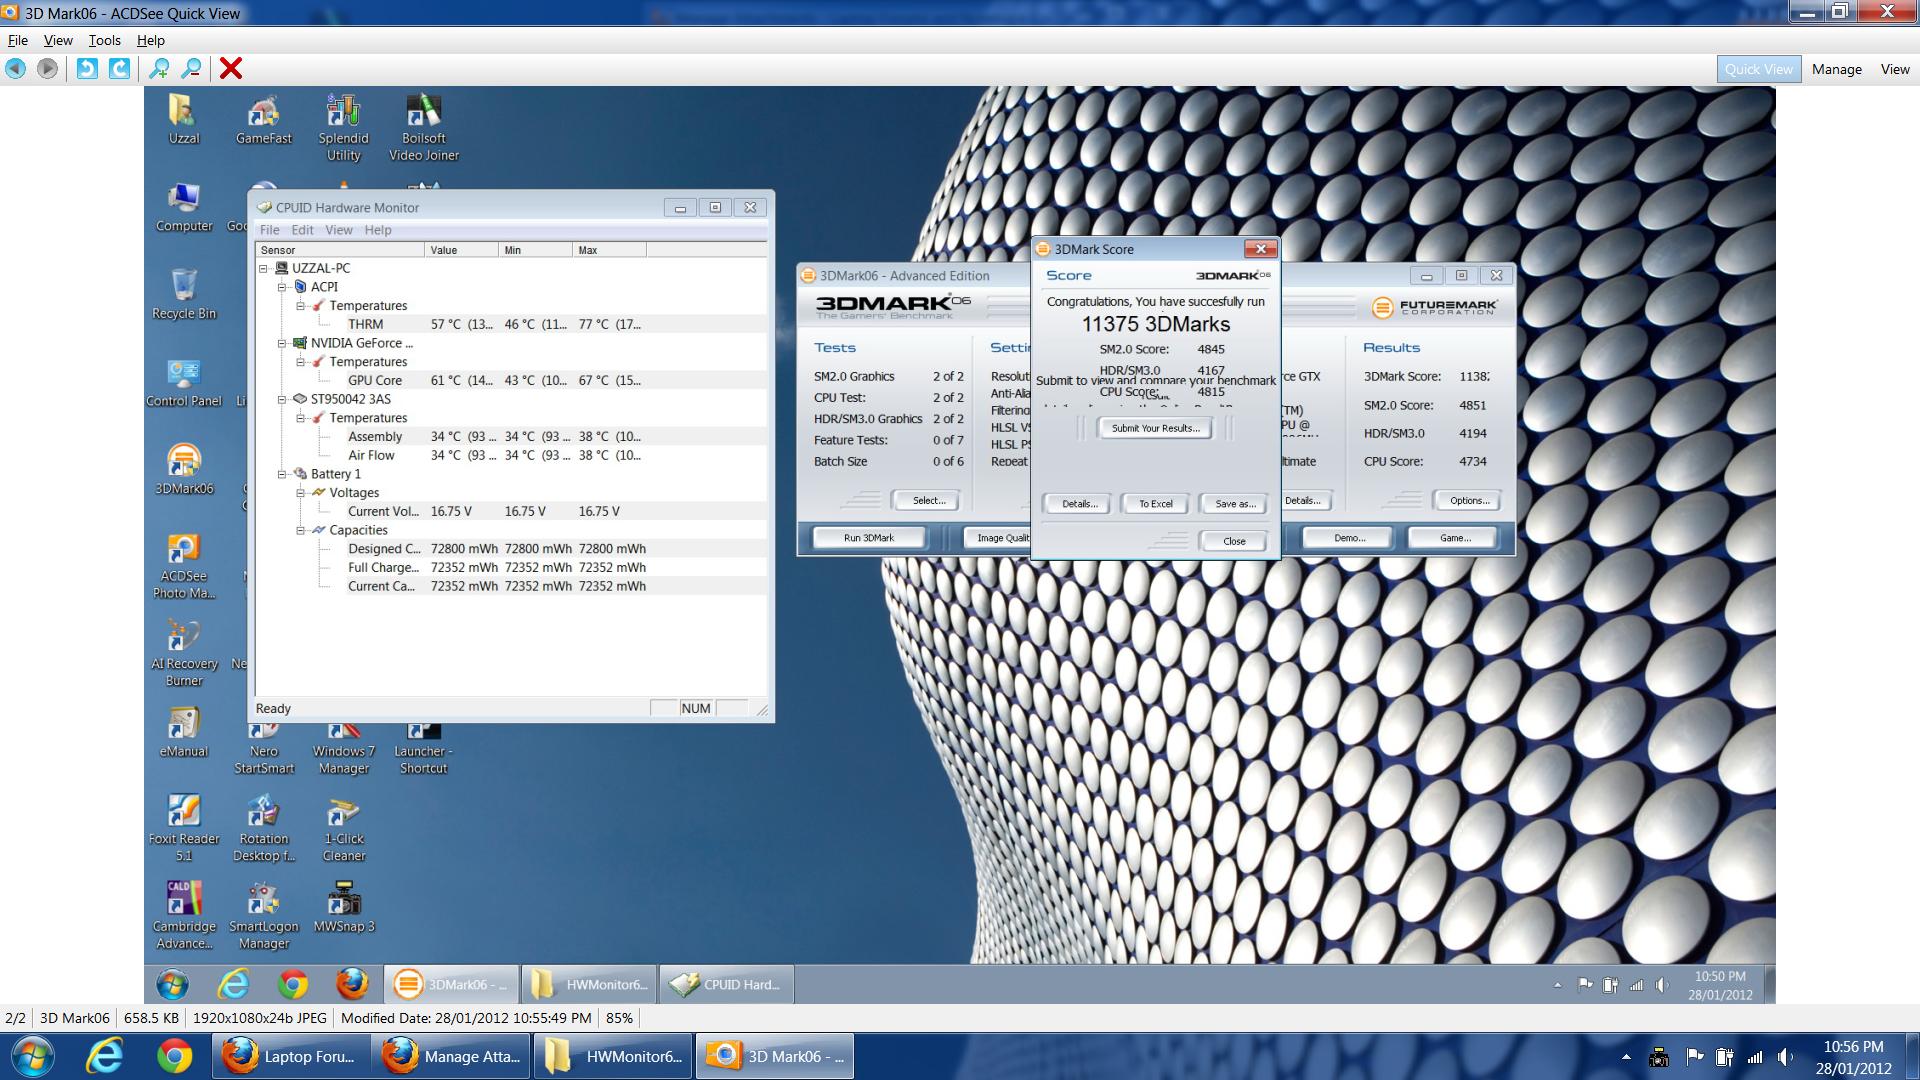Click the 1920x1080x24b JPEG status entry
The width and height of the screenshot is (1920, 1080).
point(259,1018)
